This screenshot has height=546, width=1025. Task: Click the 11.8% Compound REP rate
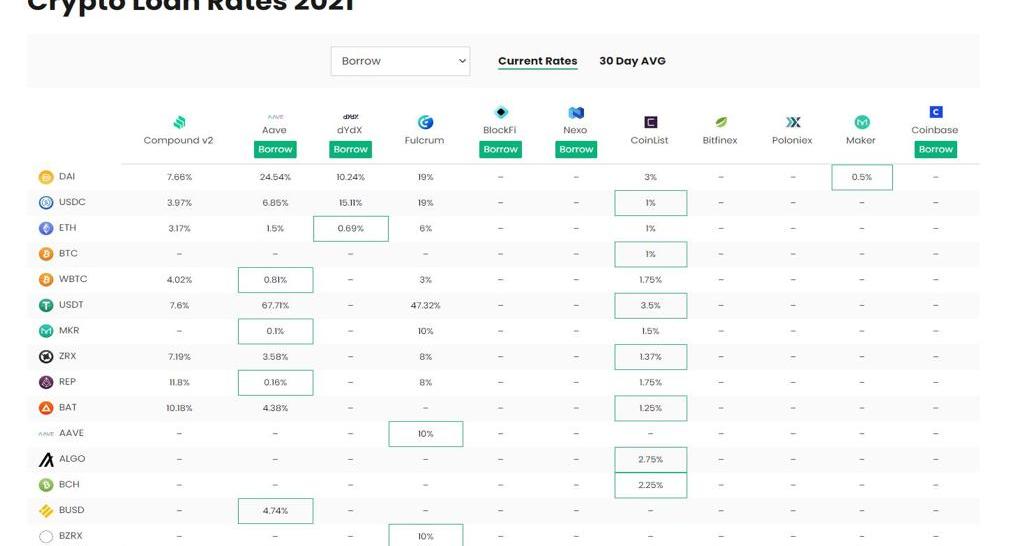pyautogui.click(x=179, y=383)
